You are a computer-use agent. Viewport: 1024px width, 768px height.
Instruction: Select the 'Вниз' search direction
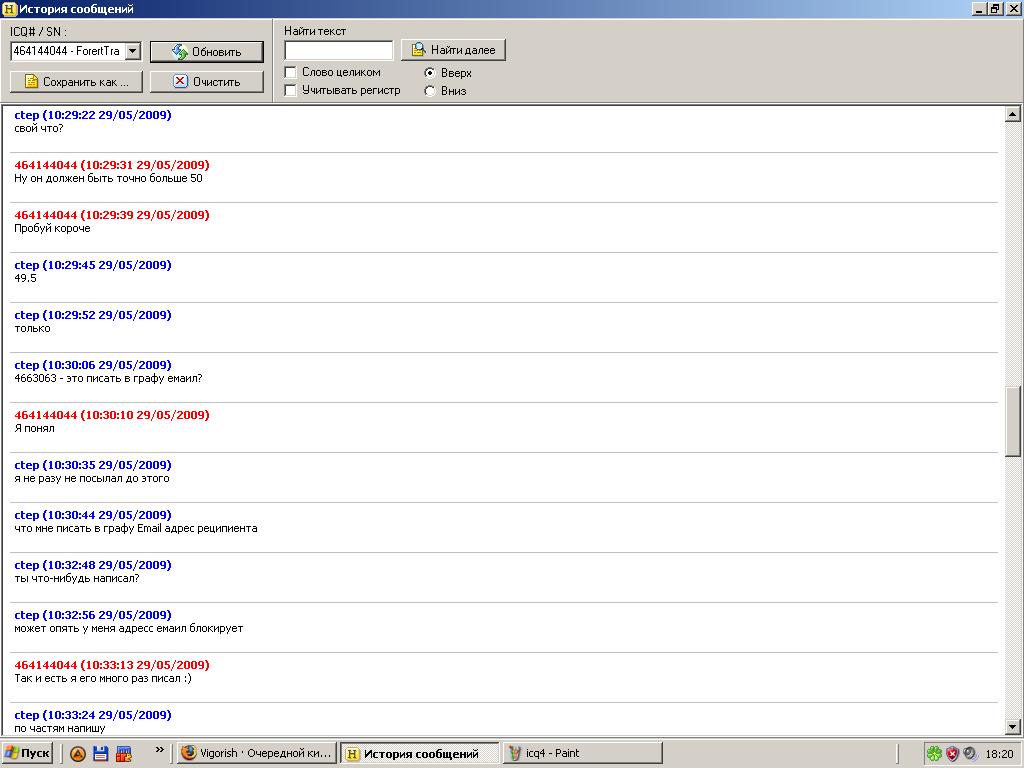[x=430, y=91]
